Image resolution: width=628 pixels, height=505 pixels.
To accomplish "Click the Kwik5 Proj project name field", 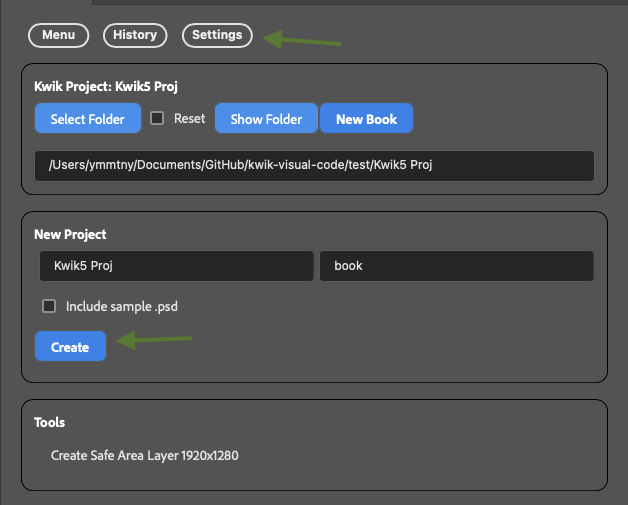I will click(177, 266).
